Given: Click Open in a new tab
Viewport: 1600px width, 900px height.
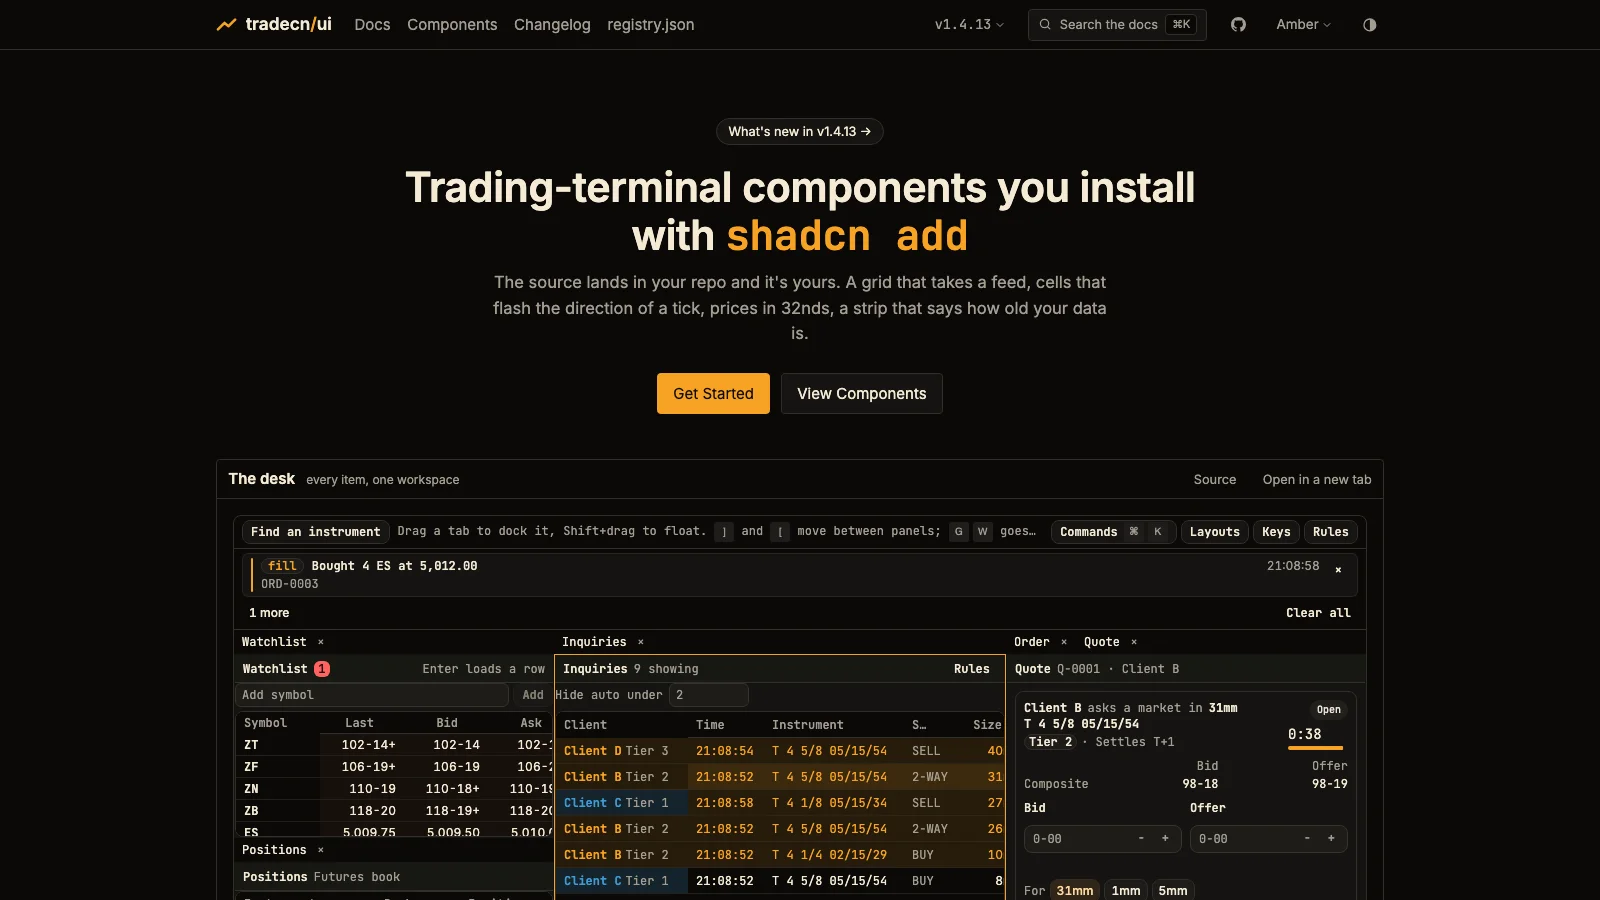Looking at the screenshot, I should click(1316, 479).
